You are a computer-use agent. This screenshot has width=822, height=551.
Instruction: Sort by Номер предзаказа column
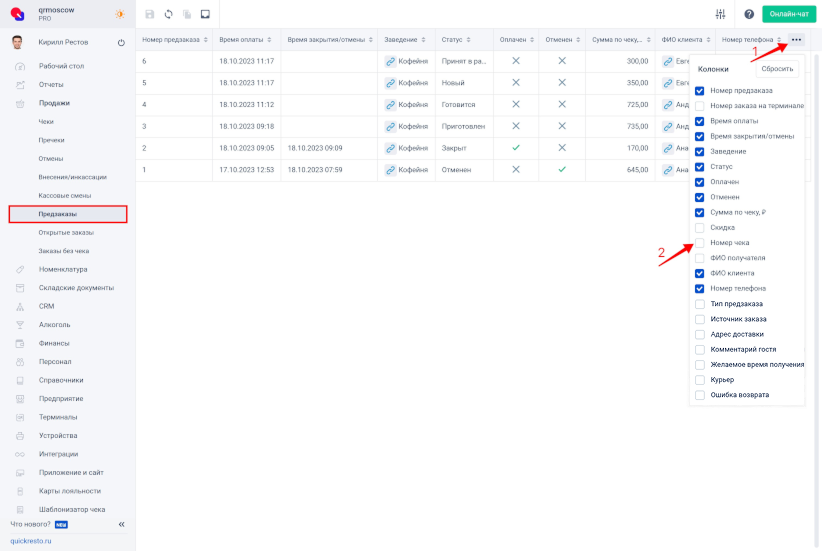coord(174,39)
